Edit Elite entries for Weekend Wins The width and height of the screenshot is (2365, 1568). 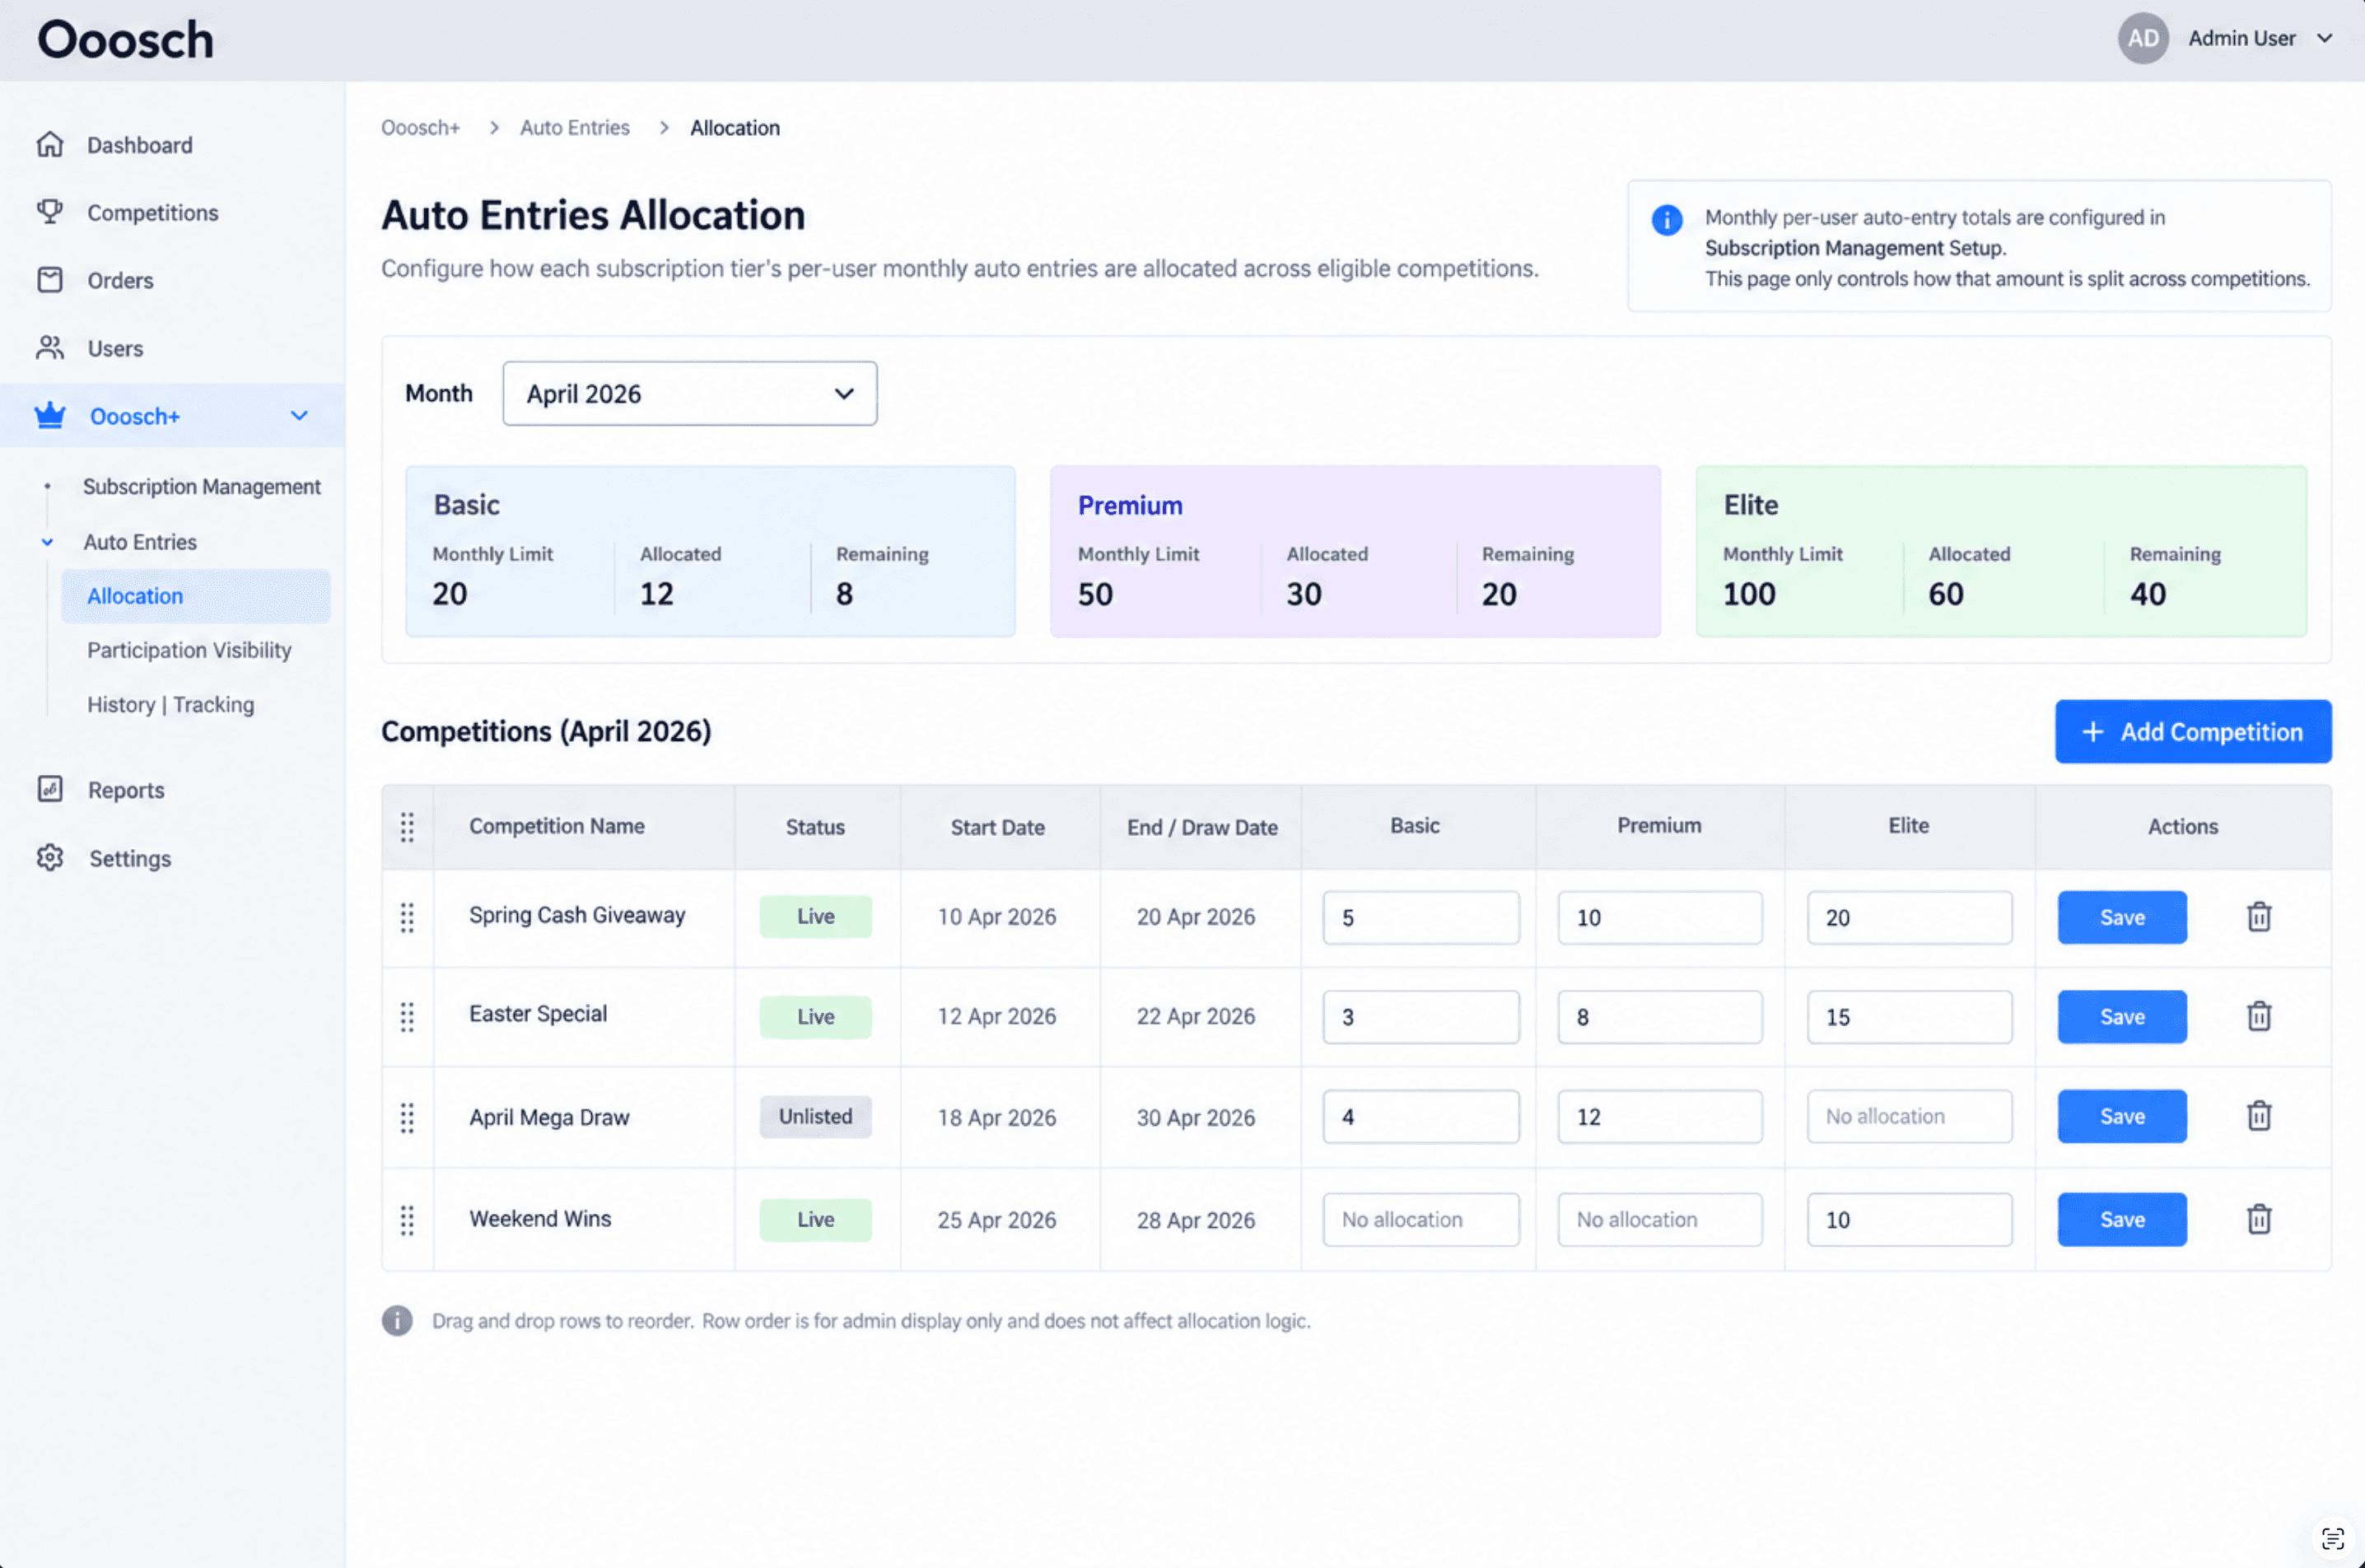tap(1909, 1220)
